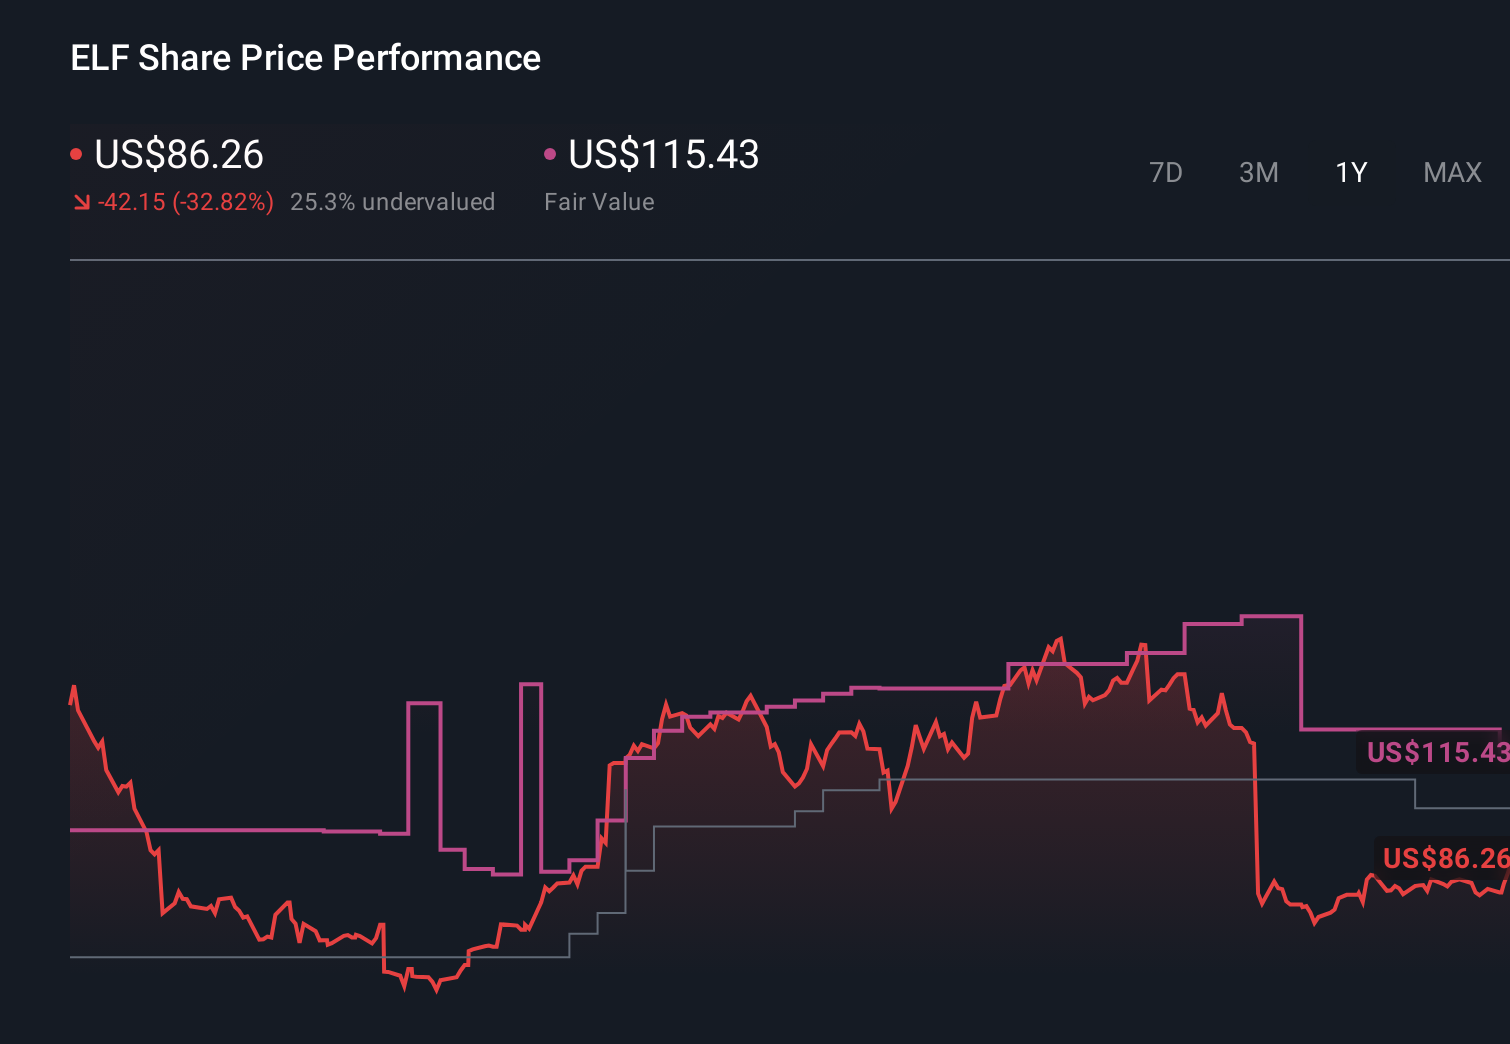Click the '25.3% undervalued' label
The height and width of the screenshot is (1044, 1510).
pos(393,201)
